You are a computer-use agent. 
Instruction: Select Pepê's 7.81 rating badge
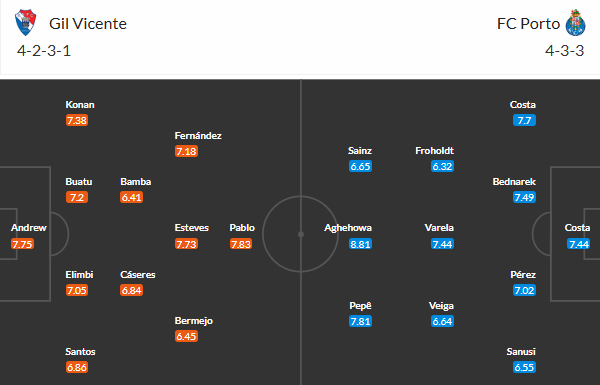tap(360, 321)
